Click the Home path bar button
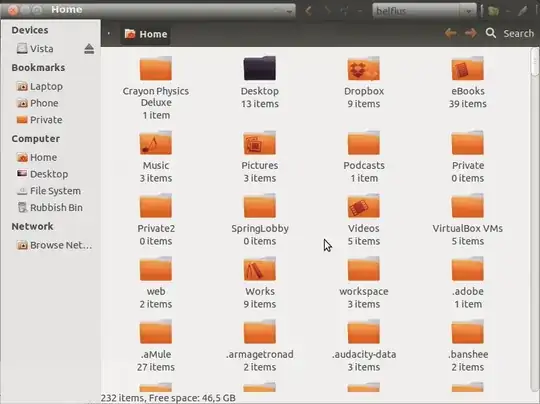540x404 pixels. click(146, 34)
